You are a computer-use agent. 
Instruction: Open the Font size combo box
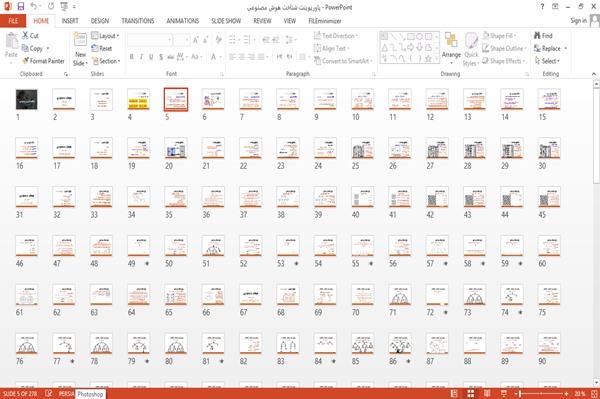[x=181, y=39]
